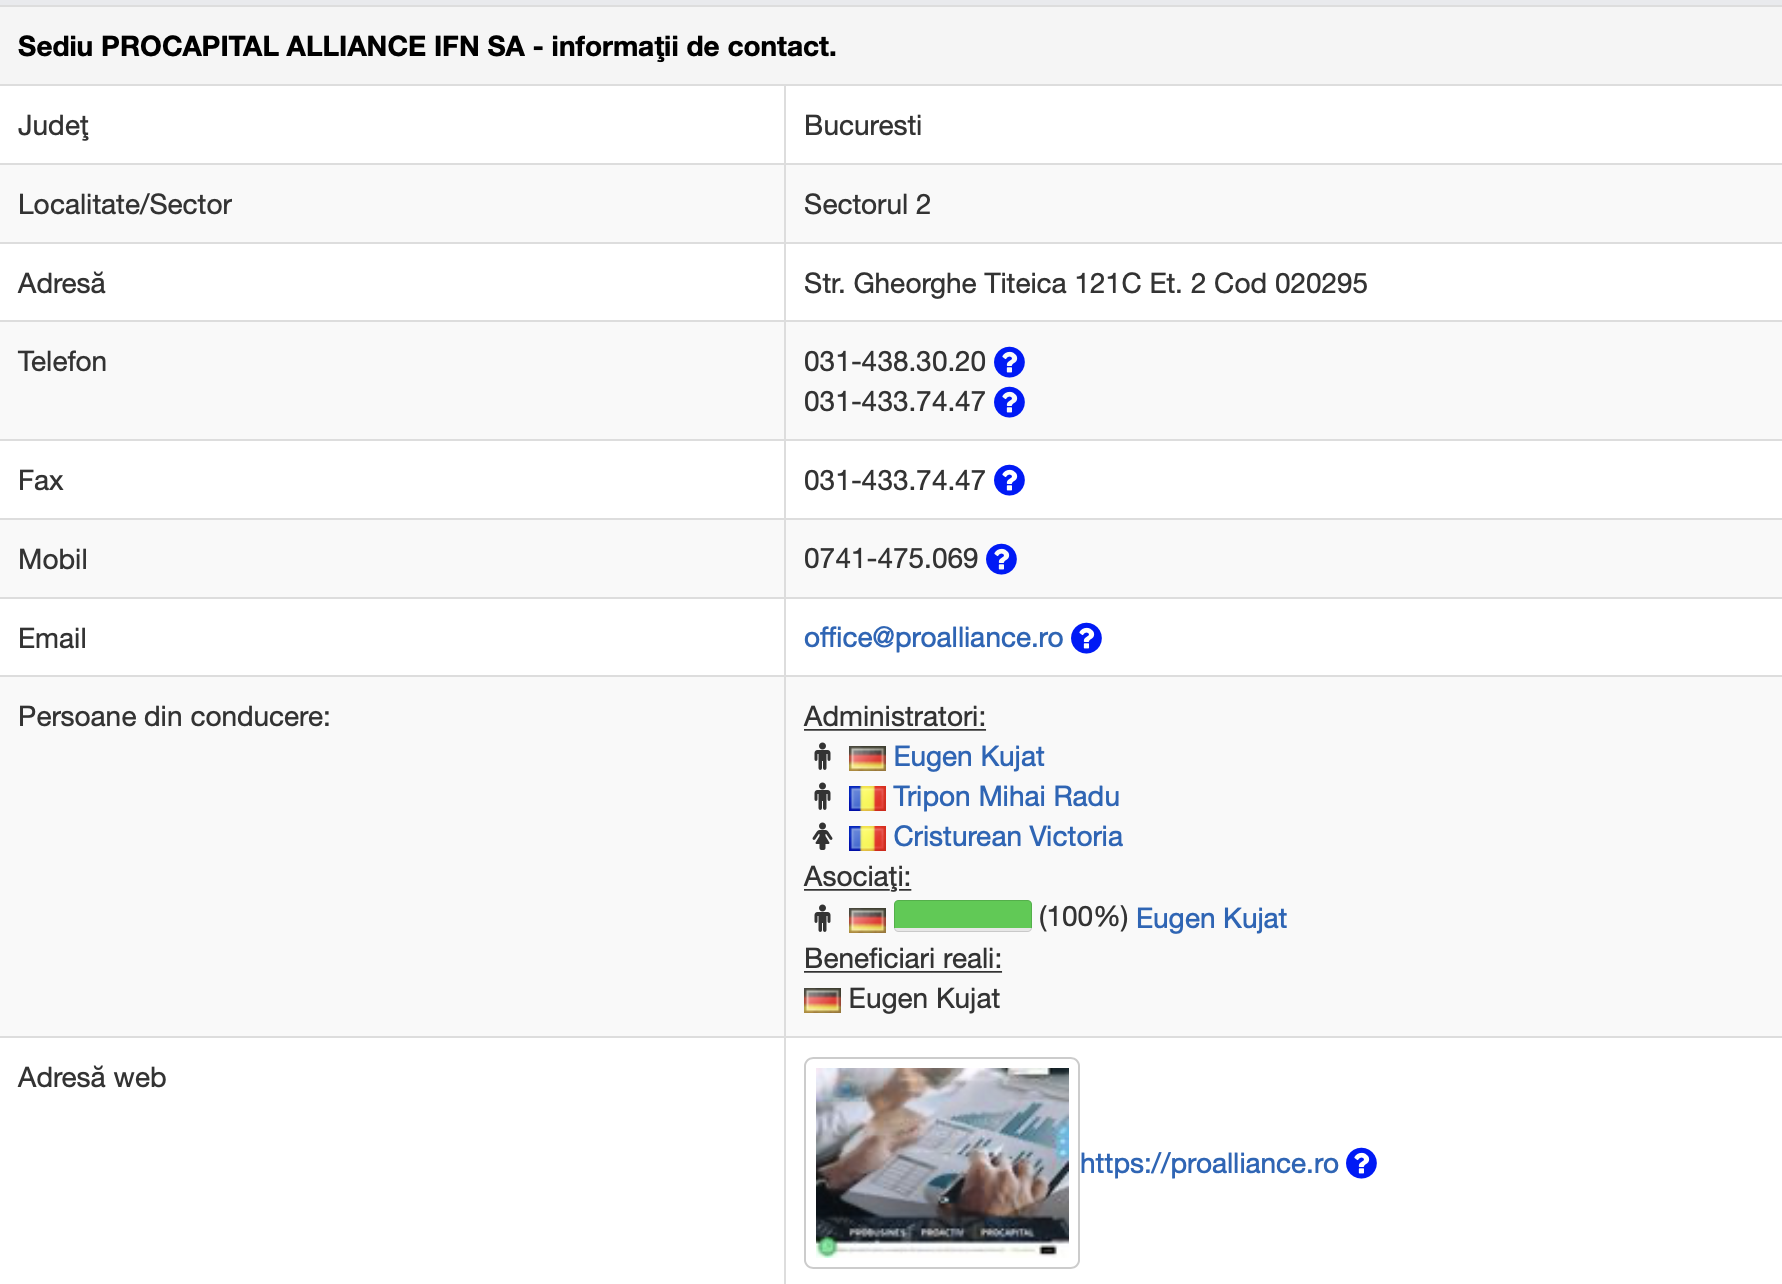Click the green 100% ownership bar

[962, 915]
